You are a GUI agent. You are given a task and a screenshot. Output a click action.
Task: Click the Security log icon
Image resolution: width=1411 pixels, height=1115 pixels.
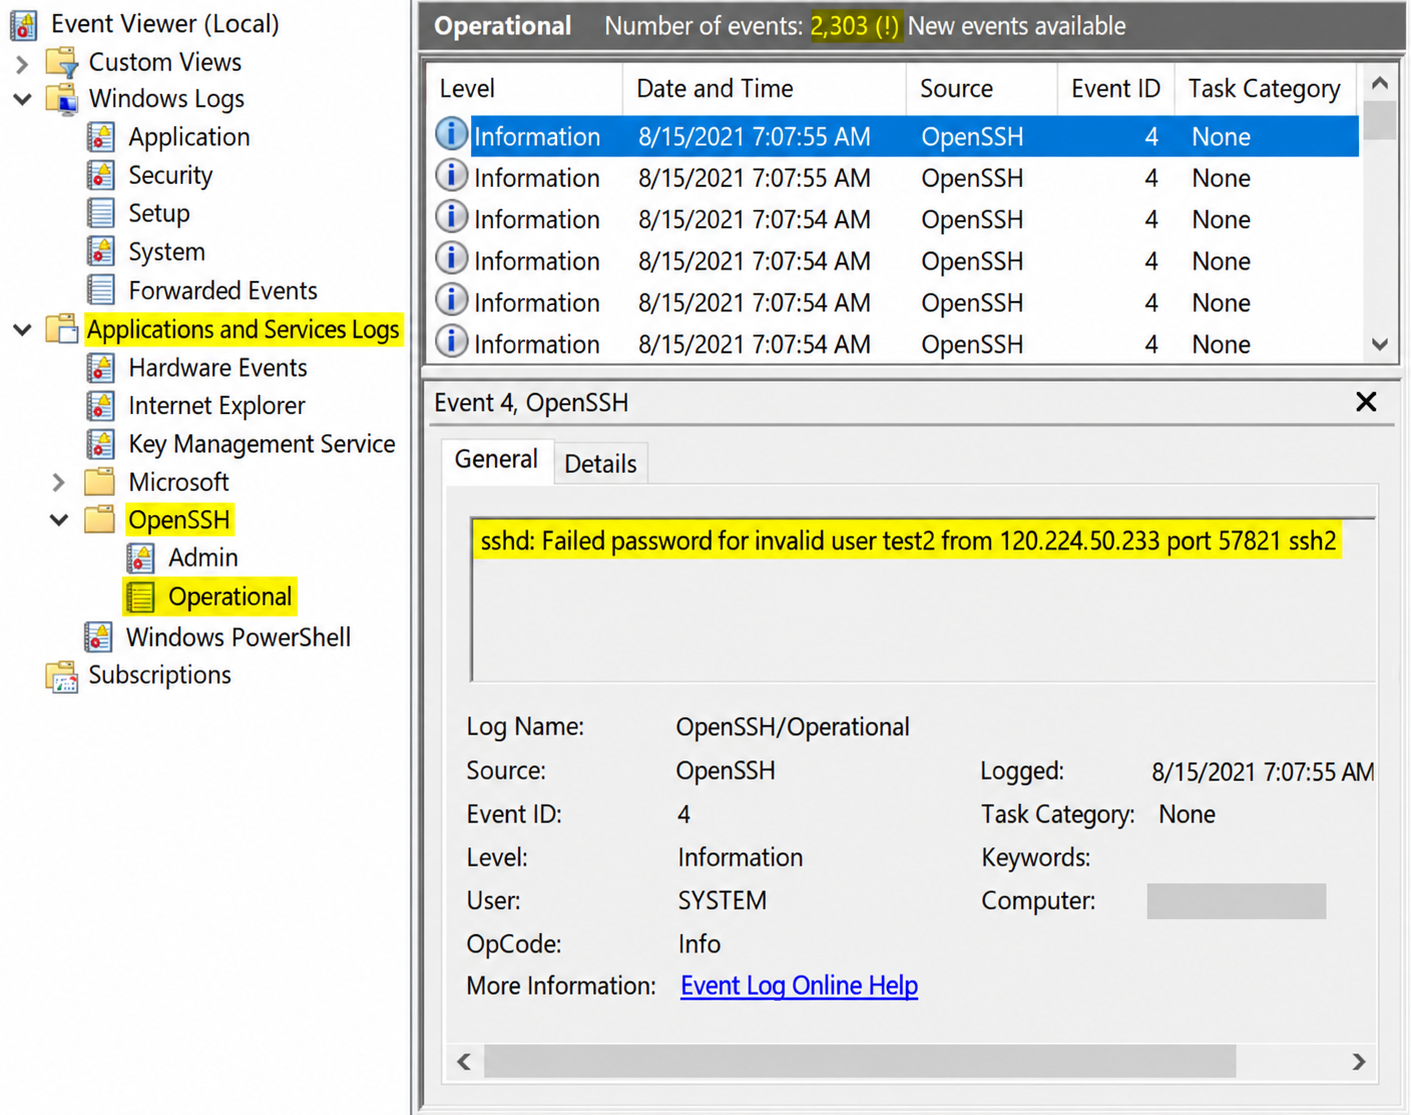pyautogui.click(x=101, y=175)
